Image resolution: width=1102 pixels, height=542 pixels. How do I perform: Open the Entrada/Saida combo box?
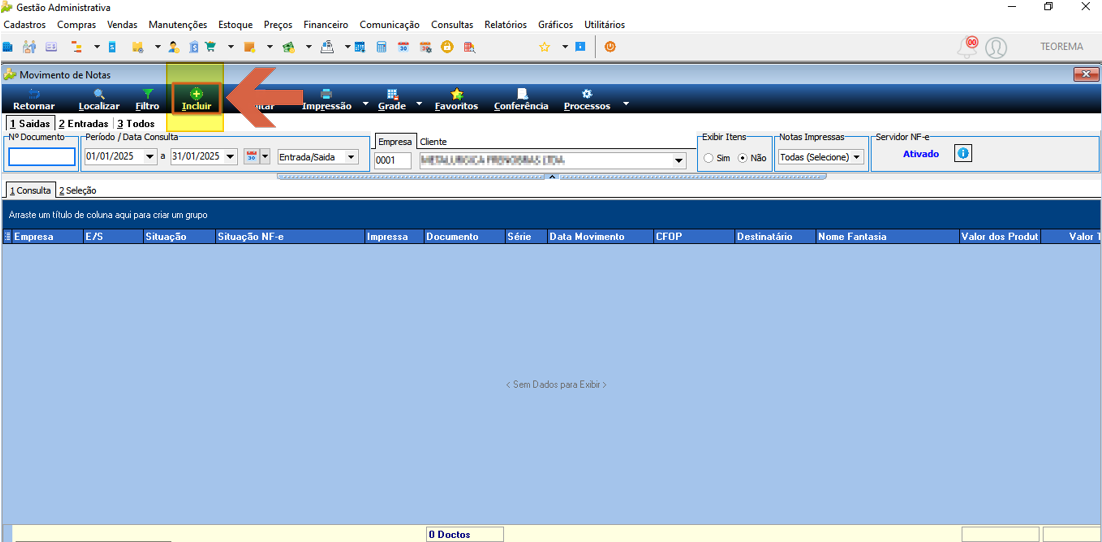[x=318, y=157]
